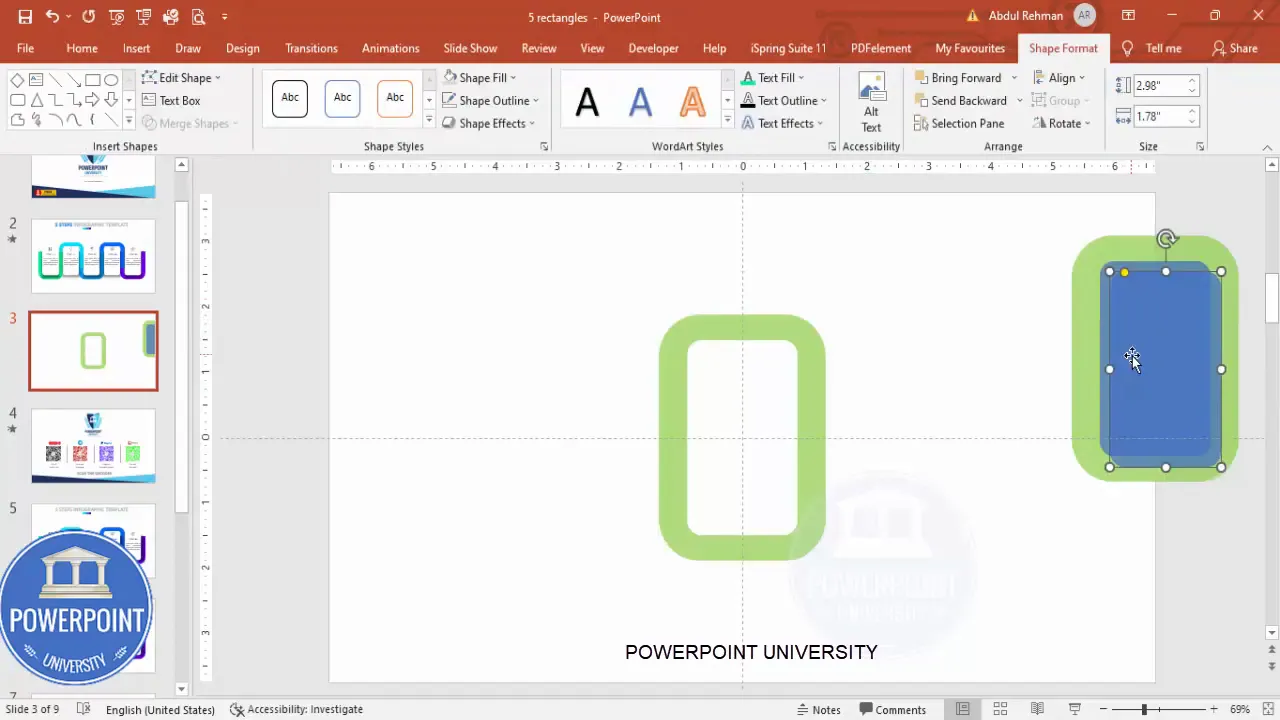Toggle Comments pane
Viewport: 1280px width, 720px height.
892,709
